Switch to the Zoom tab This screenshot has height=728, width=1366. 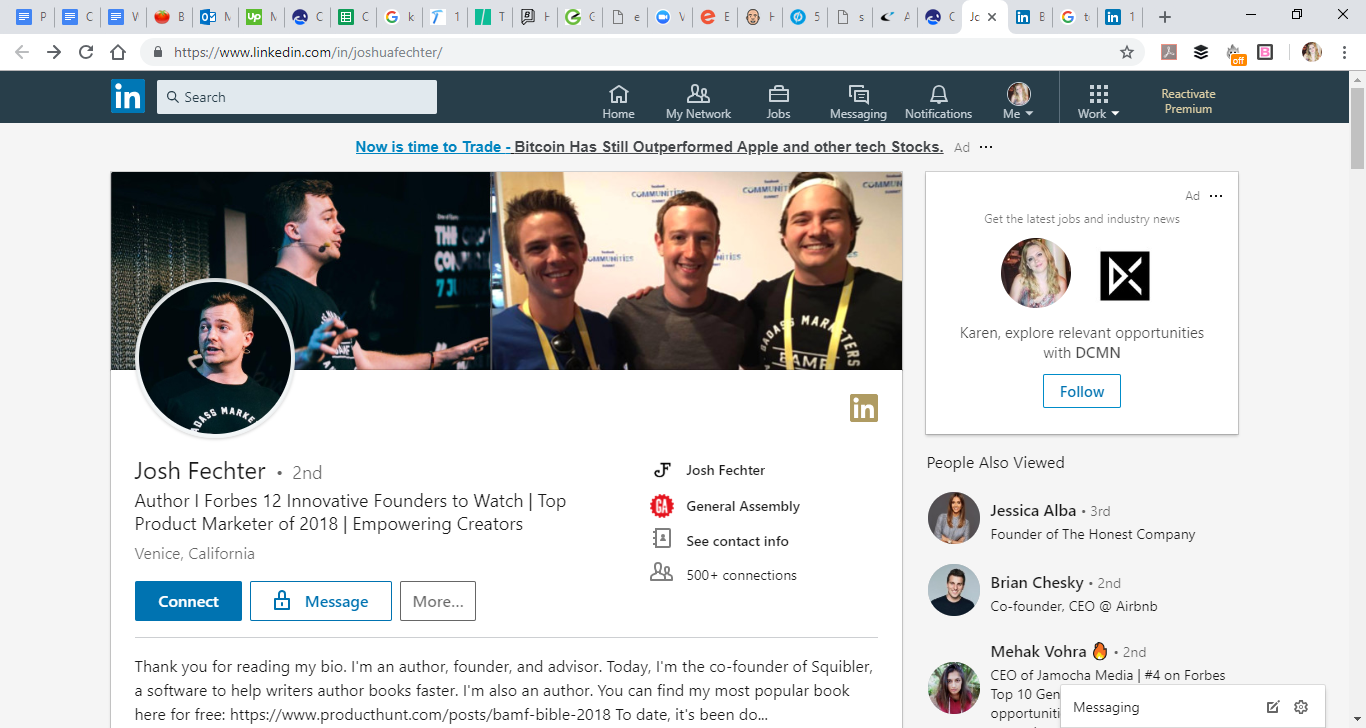click(x=670, y=17)
